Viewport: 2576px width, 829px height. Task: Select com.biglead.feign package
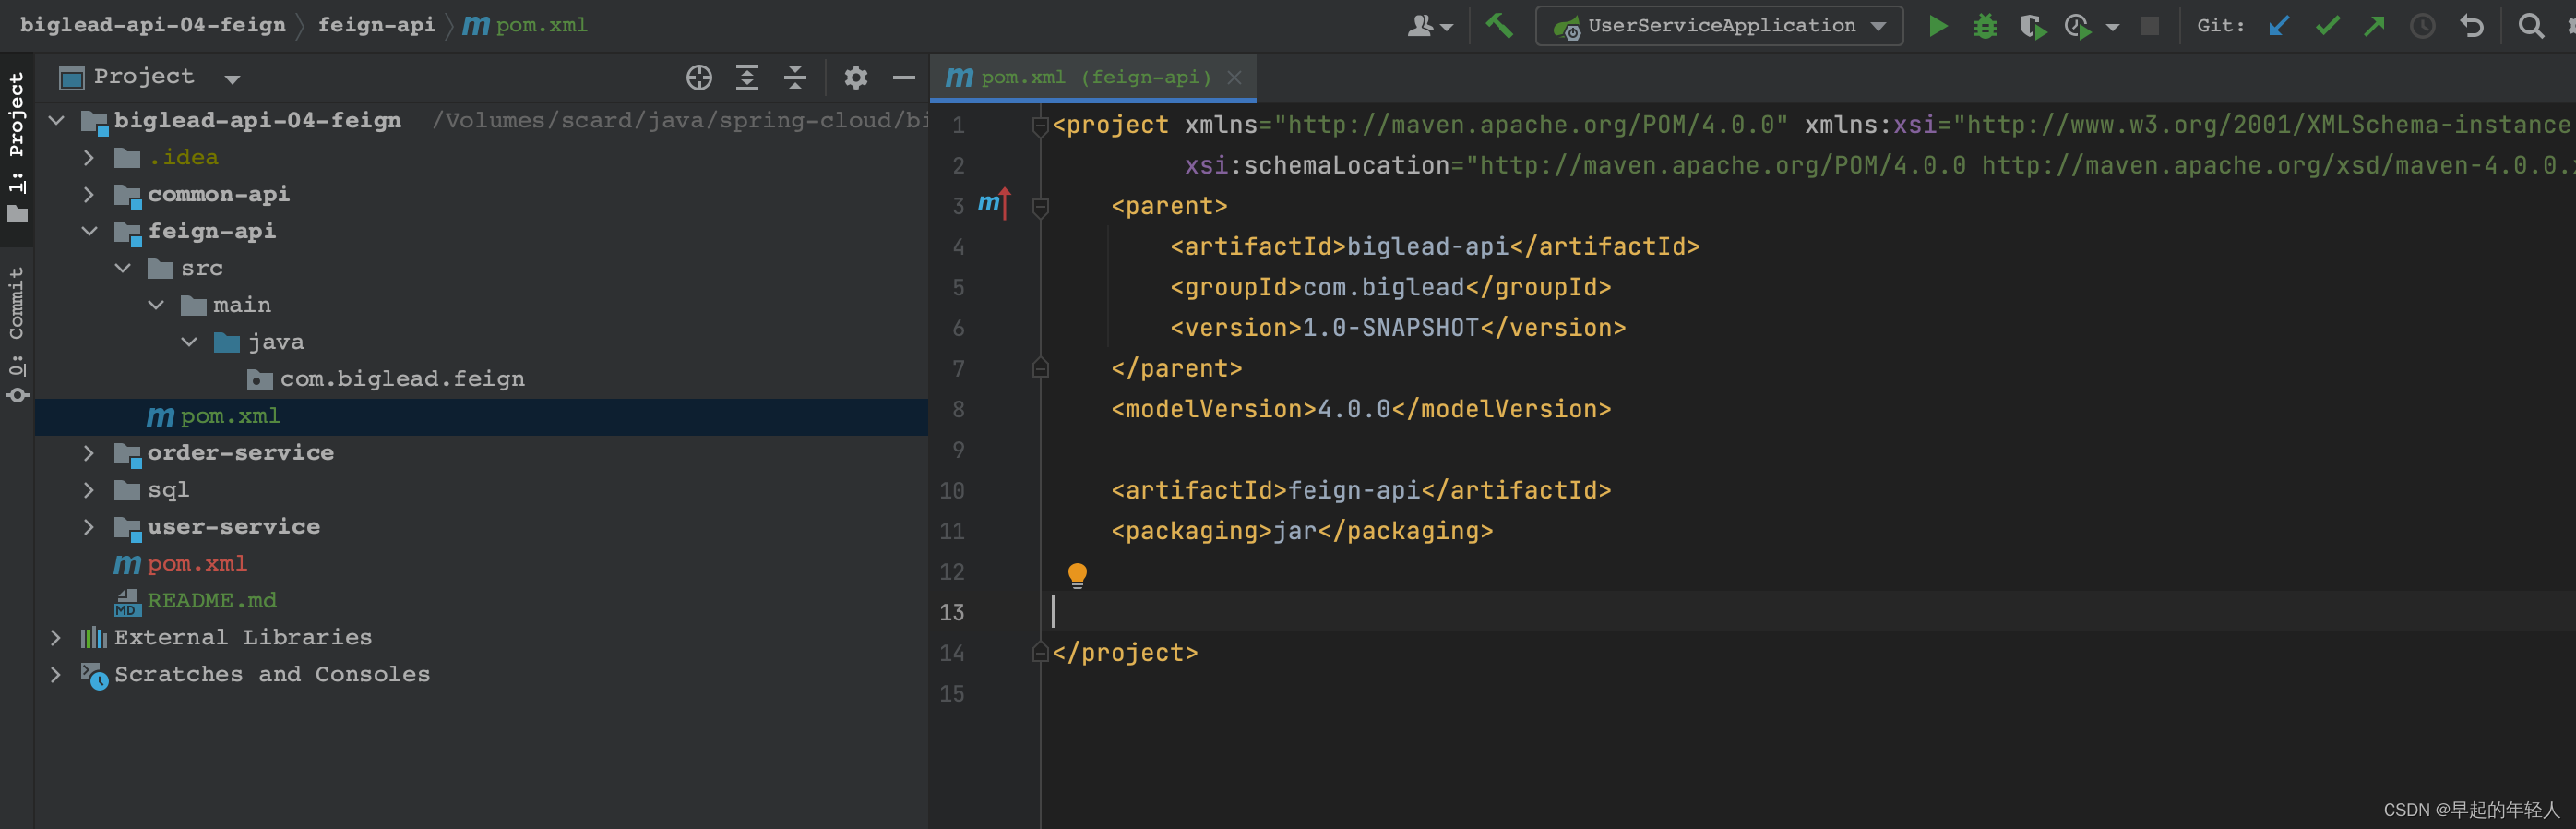pyautogui.click(x=401, y=380)
